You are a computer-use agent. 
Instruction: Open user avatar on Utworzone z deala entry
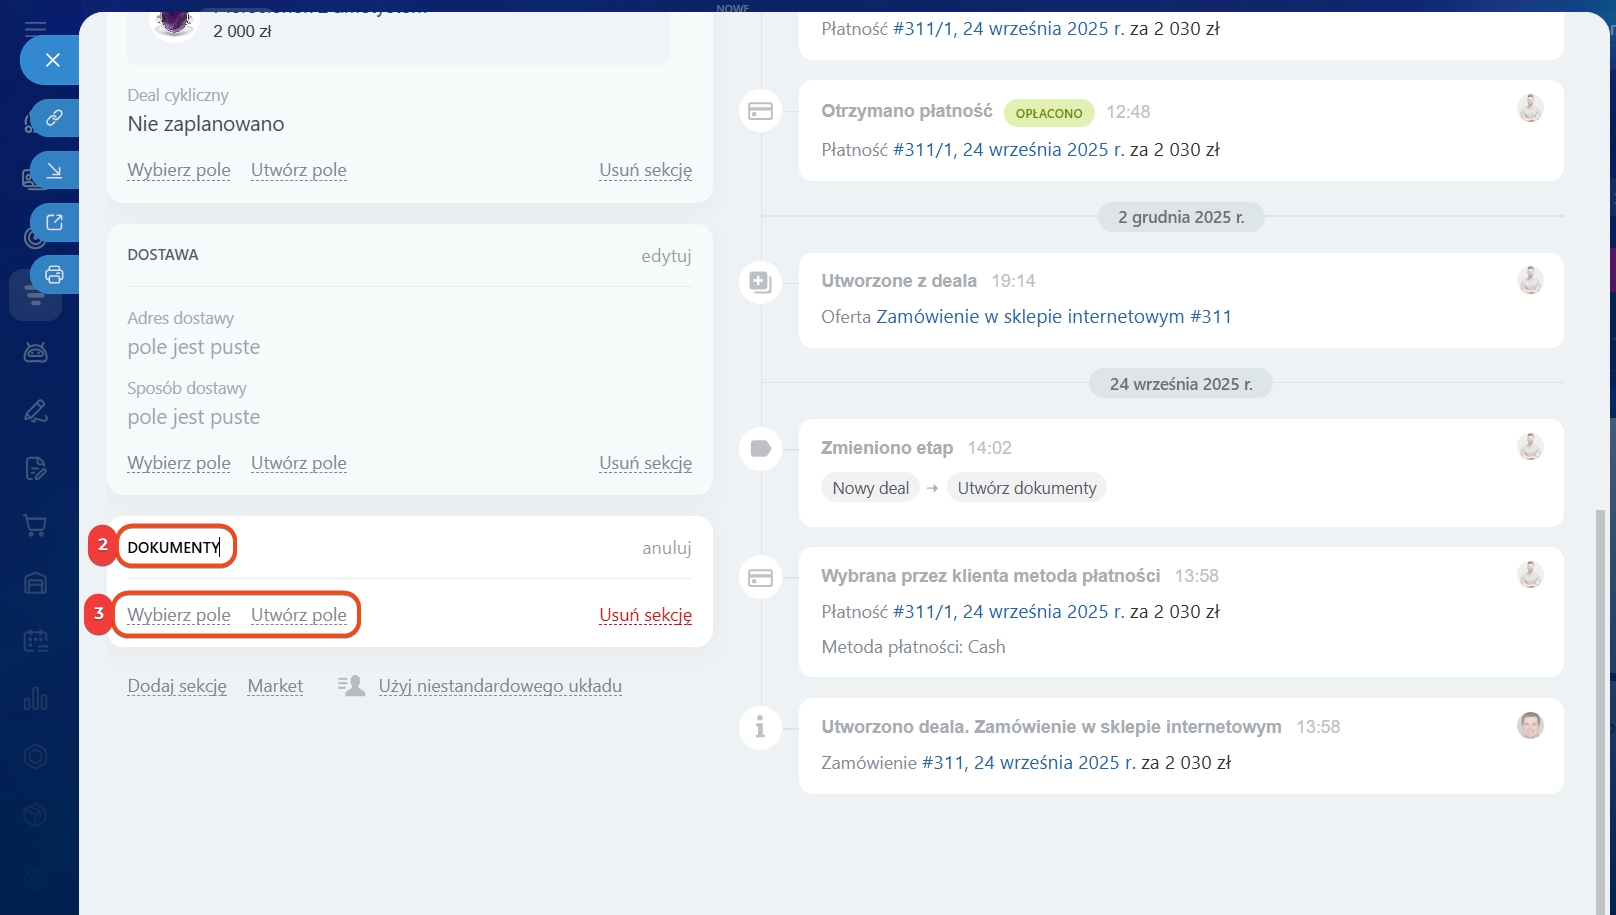click(1530, 280)
